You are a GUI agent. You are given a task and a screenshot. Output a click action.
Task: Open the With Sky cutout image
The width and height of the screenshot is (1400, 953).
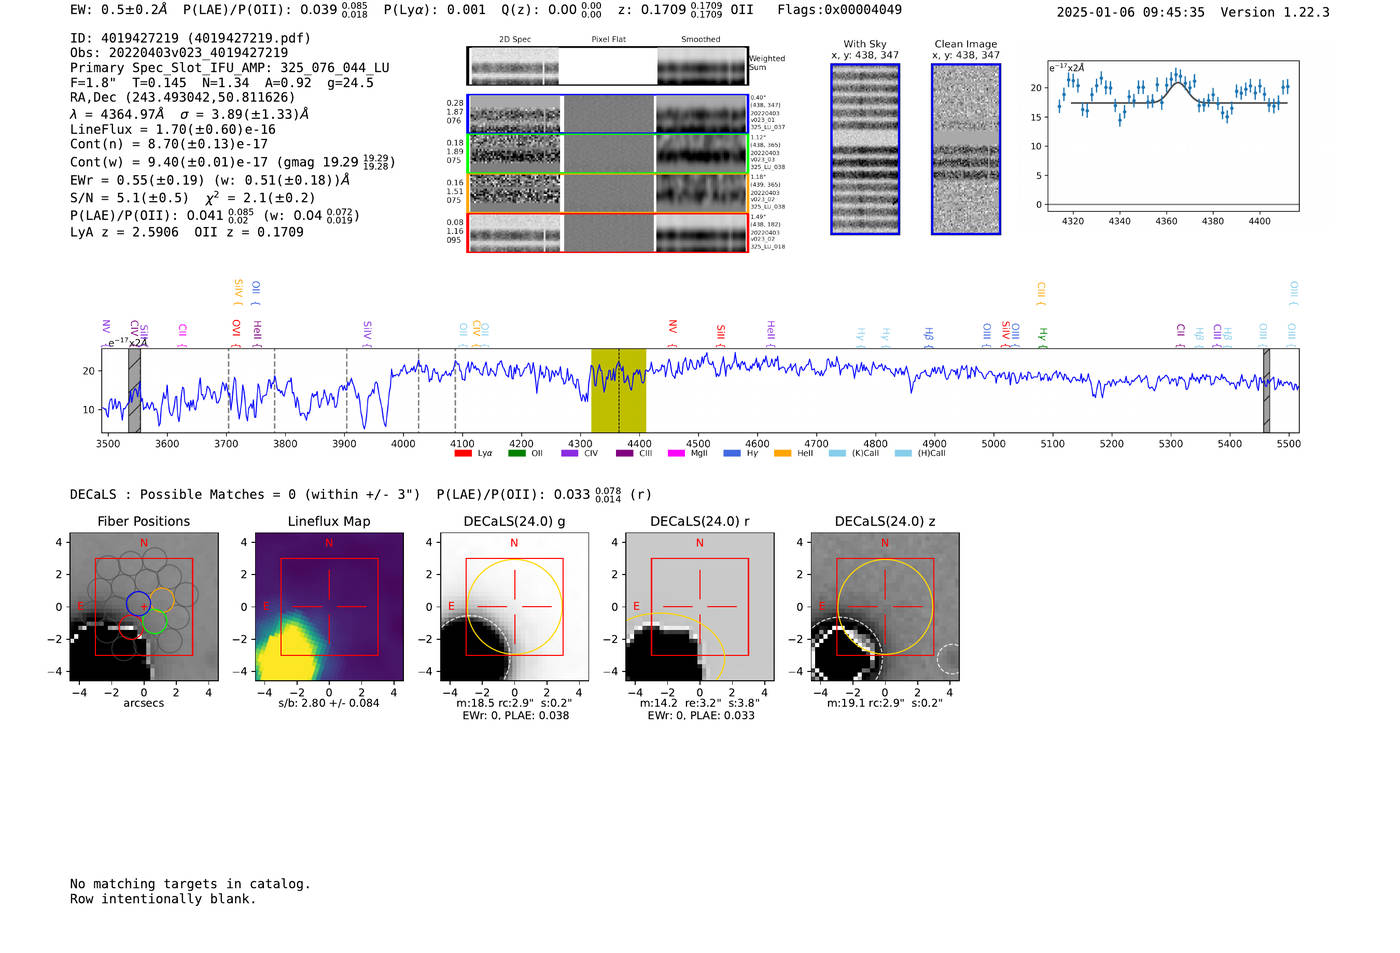[865, 149]
